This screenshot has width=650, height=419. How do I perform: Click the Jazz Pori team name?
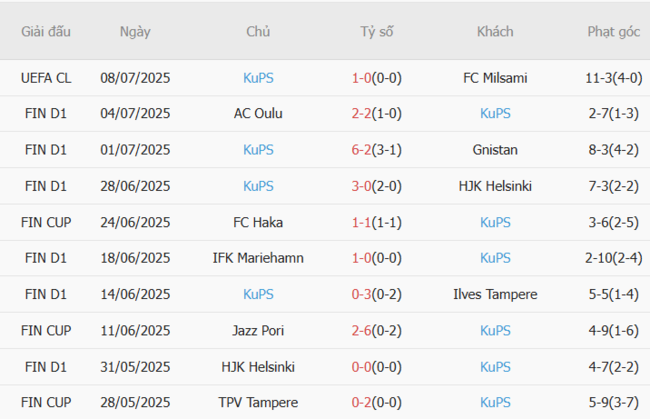click(258, 330)
